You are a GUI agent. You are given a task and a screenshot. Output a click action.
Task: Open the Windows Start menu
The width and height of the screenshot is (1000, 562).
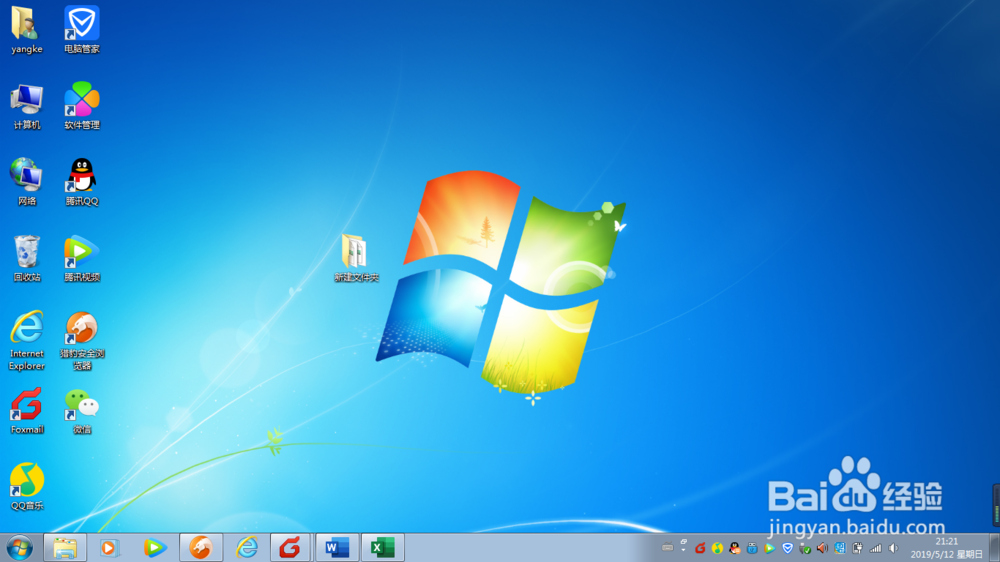20,548
